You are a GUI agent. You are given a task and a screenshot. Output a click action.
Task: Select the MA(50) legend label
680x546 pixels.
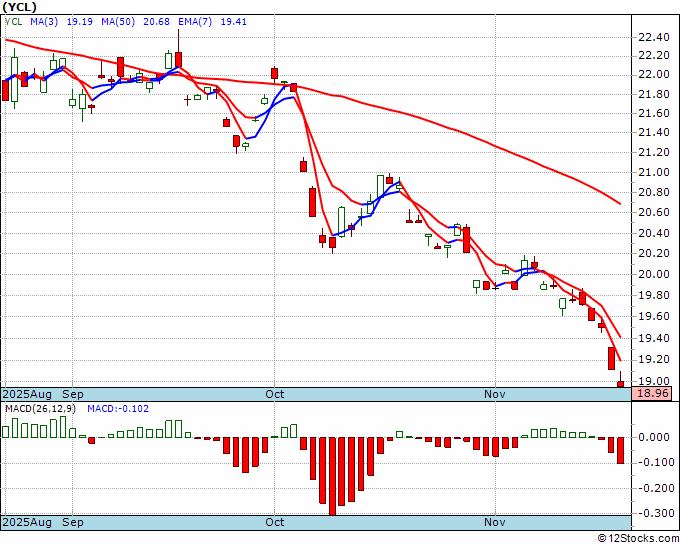[x=118, y=21]
